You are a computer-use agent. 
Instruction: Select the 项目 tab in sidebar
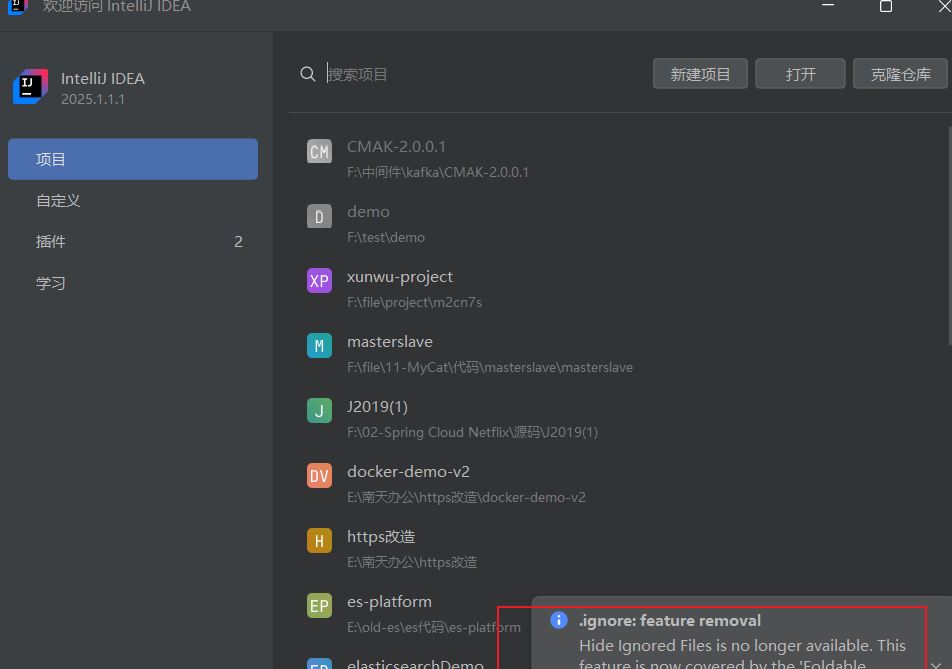[133, 159]
